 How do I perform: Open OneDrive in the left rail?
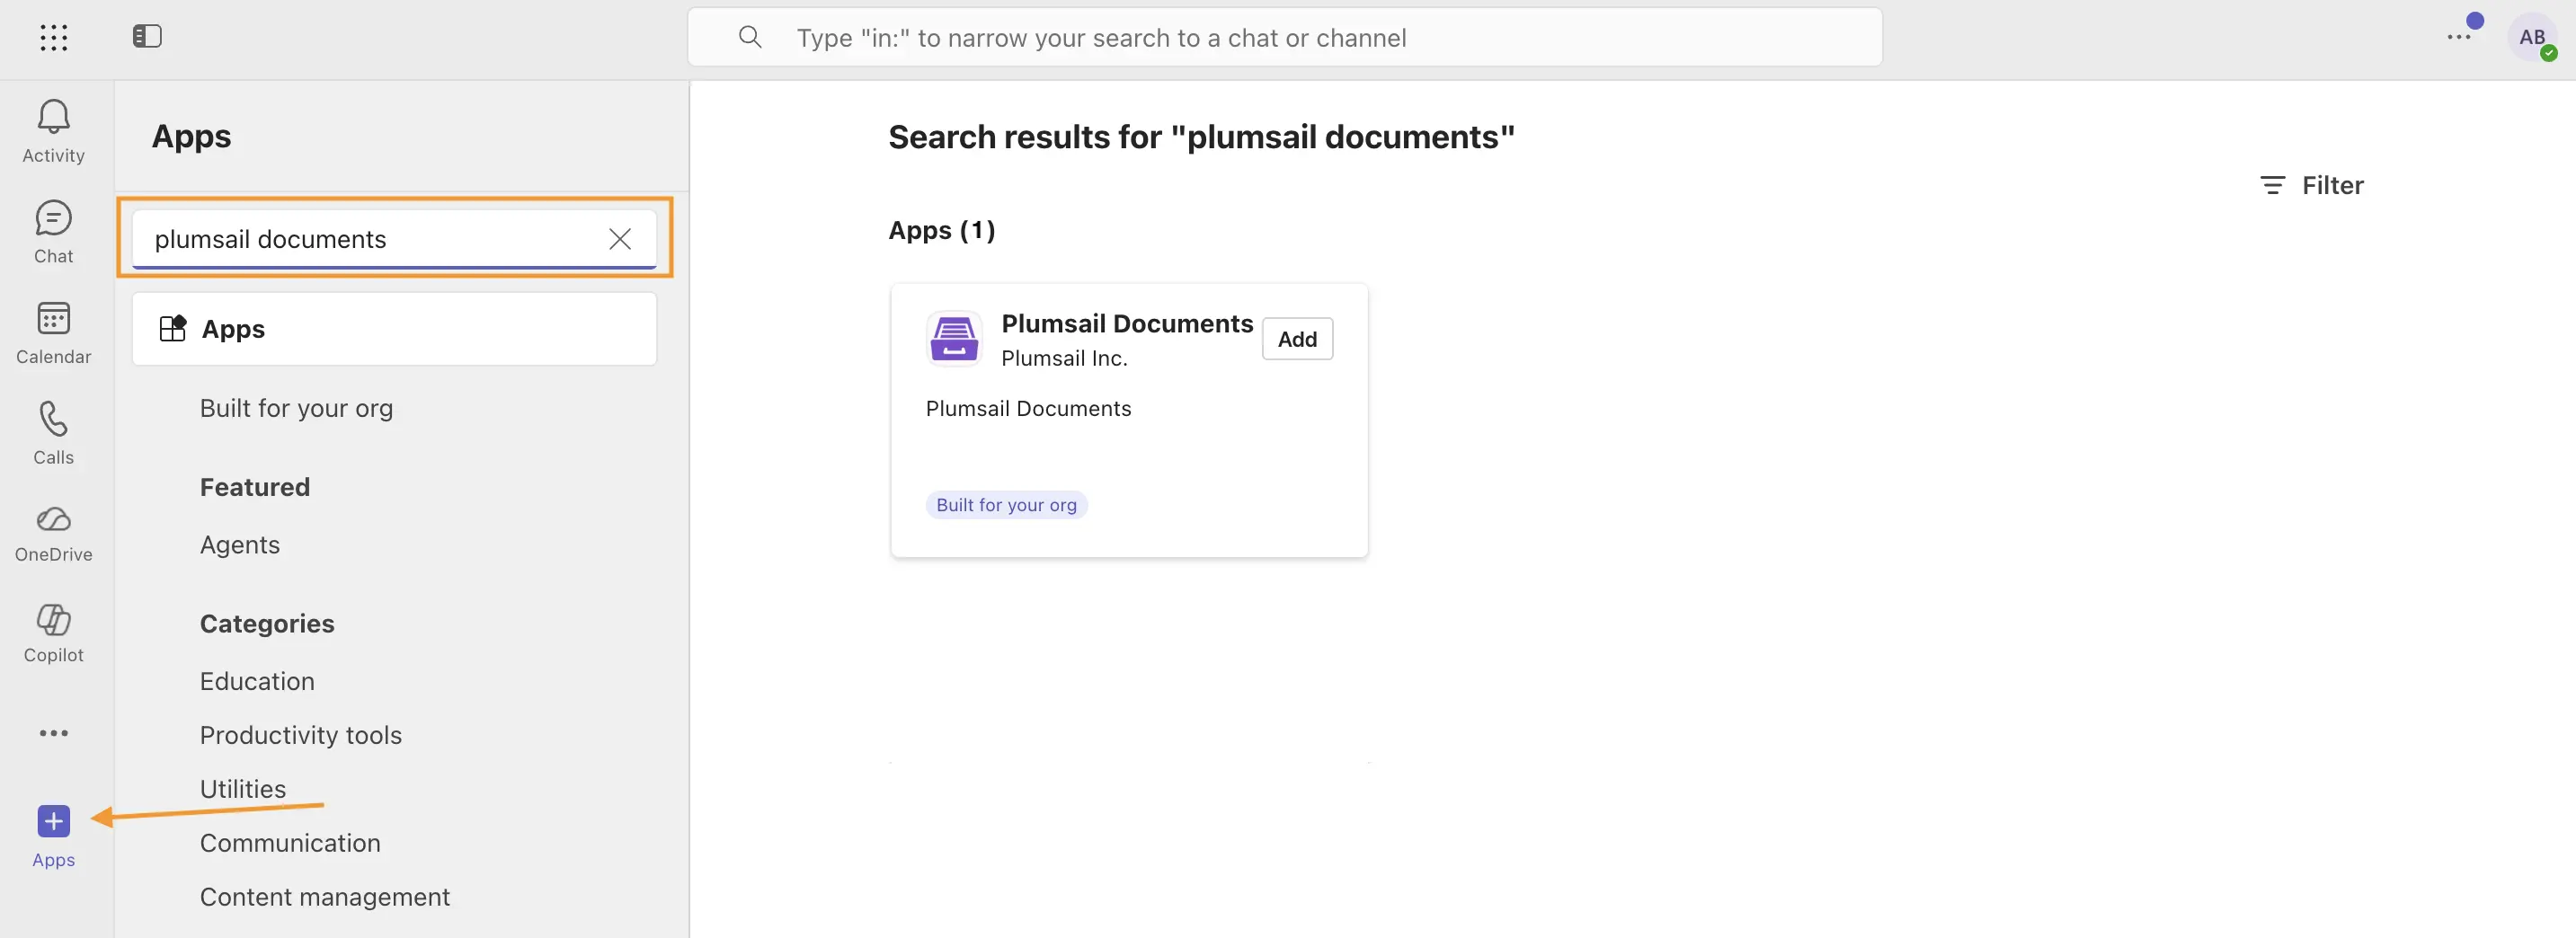coord(54,533)
